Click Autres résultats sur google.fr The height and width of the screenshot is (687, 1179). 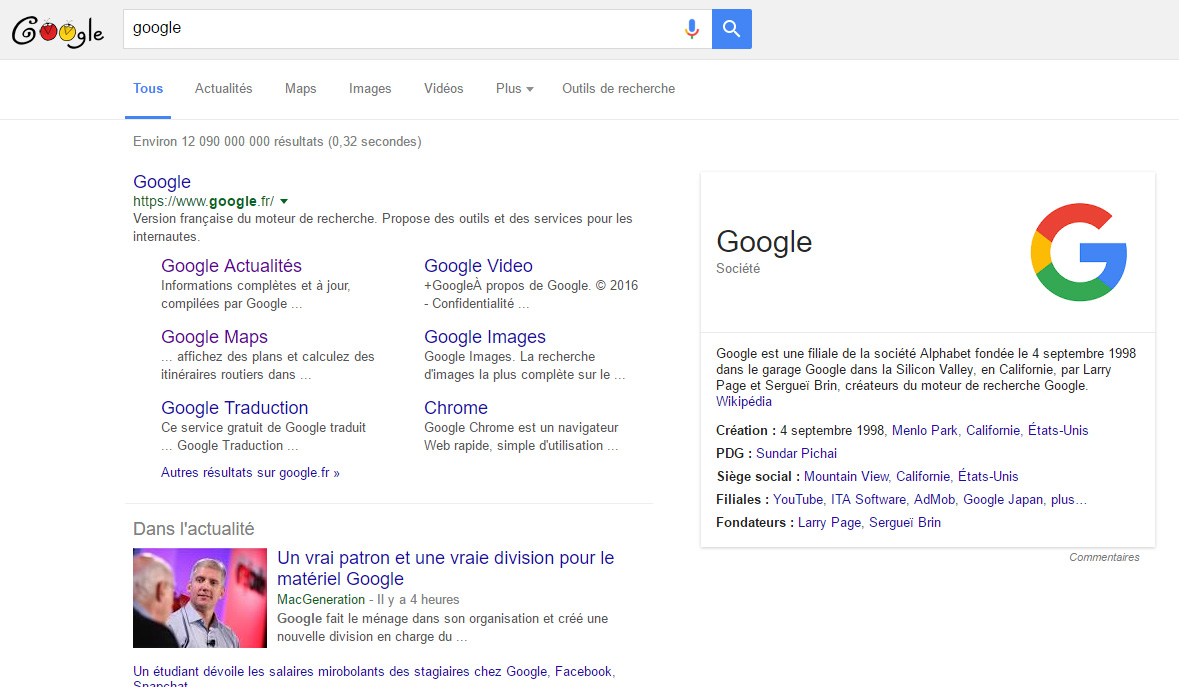click(x=250, y=473)
